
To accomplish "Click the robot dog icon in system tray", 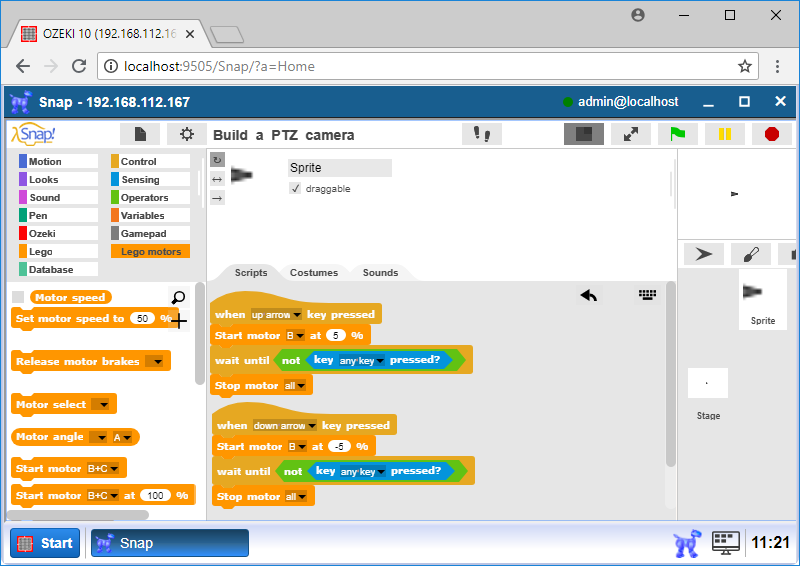I will 687,543.
